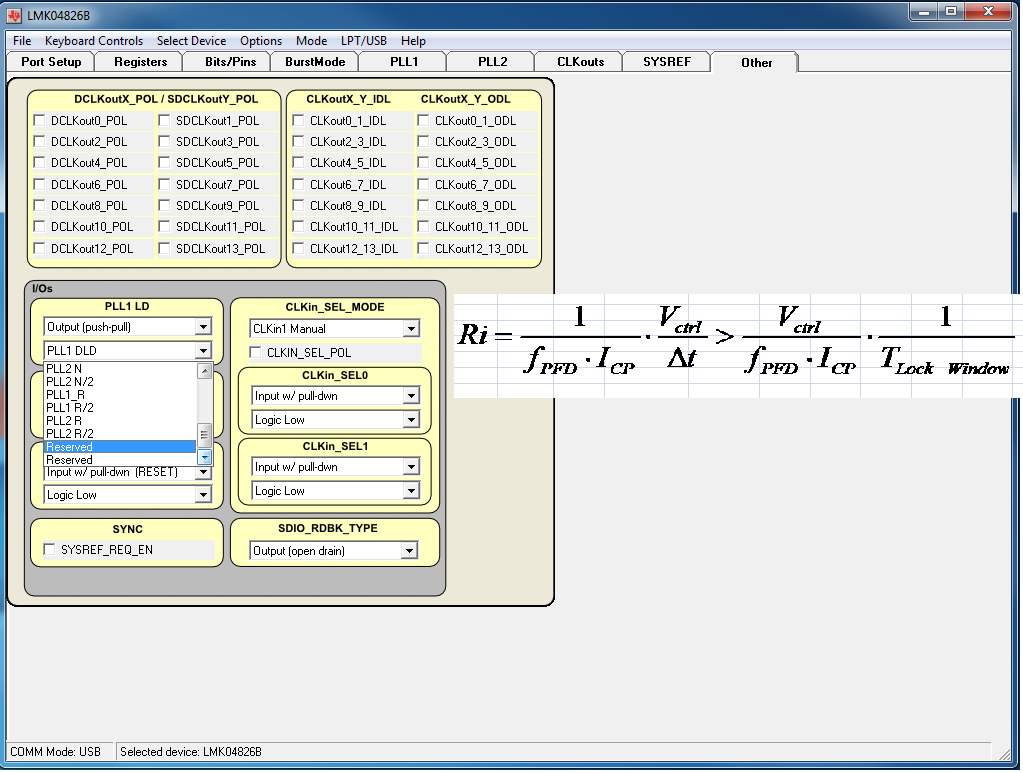Enable CLKout6_7_IDL checkbox
The height and width of the screenshot is (773, 1023).
click(298, 185)
